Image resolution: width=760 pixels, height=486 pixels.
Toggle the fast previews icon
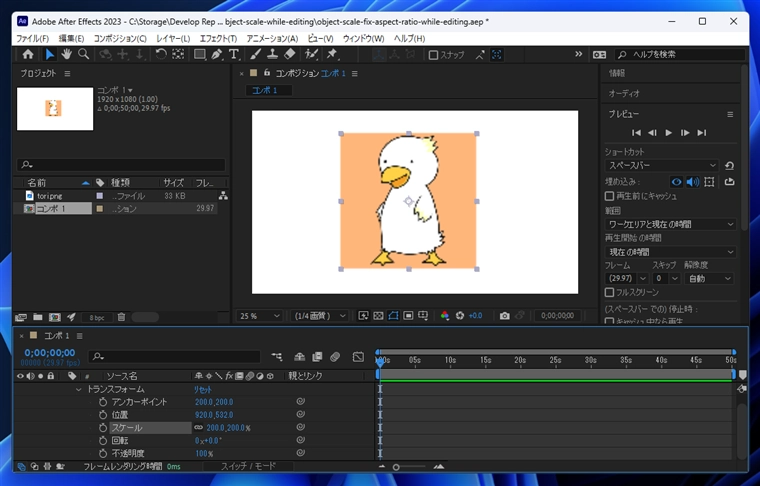coord(363,316)
